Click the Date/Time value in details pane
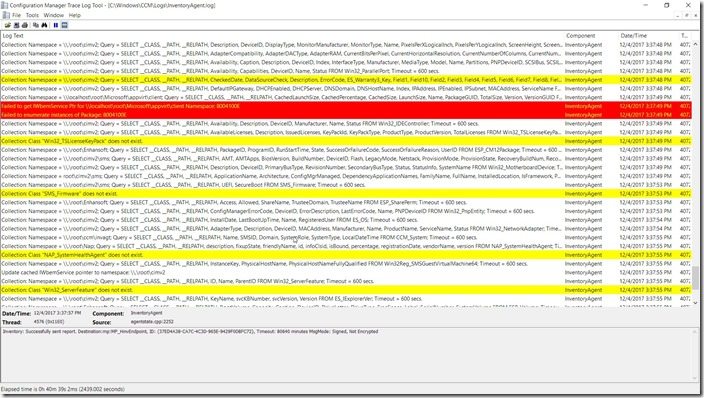 (x=57, y=313)
